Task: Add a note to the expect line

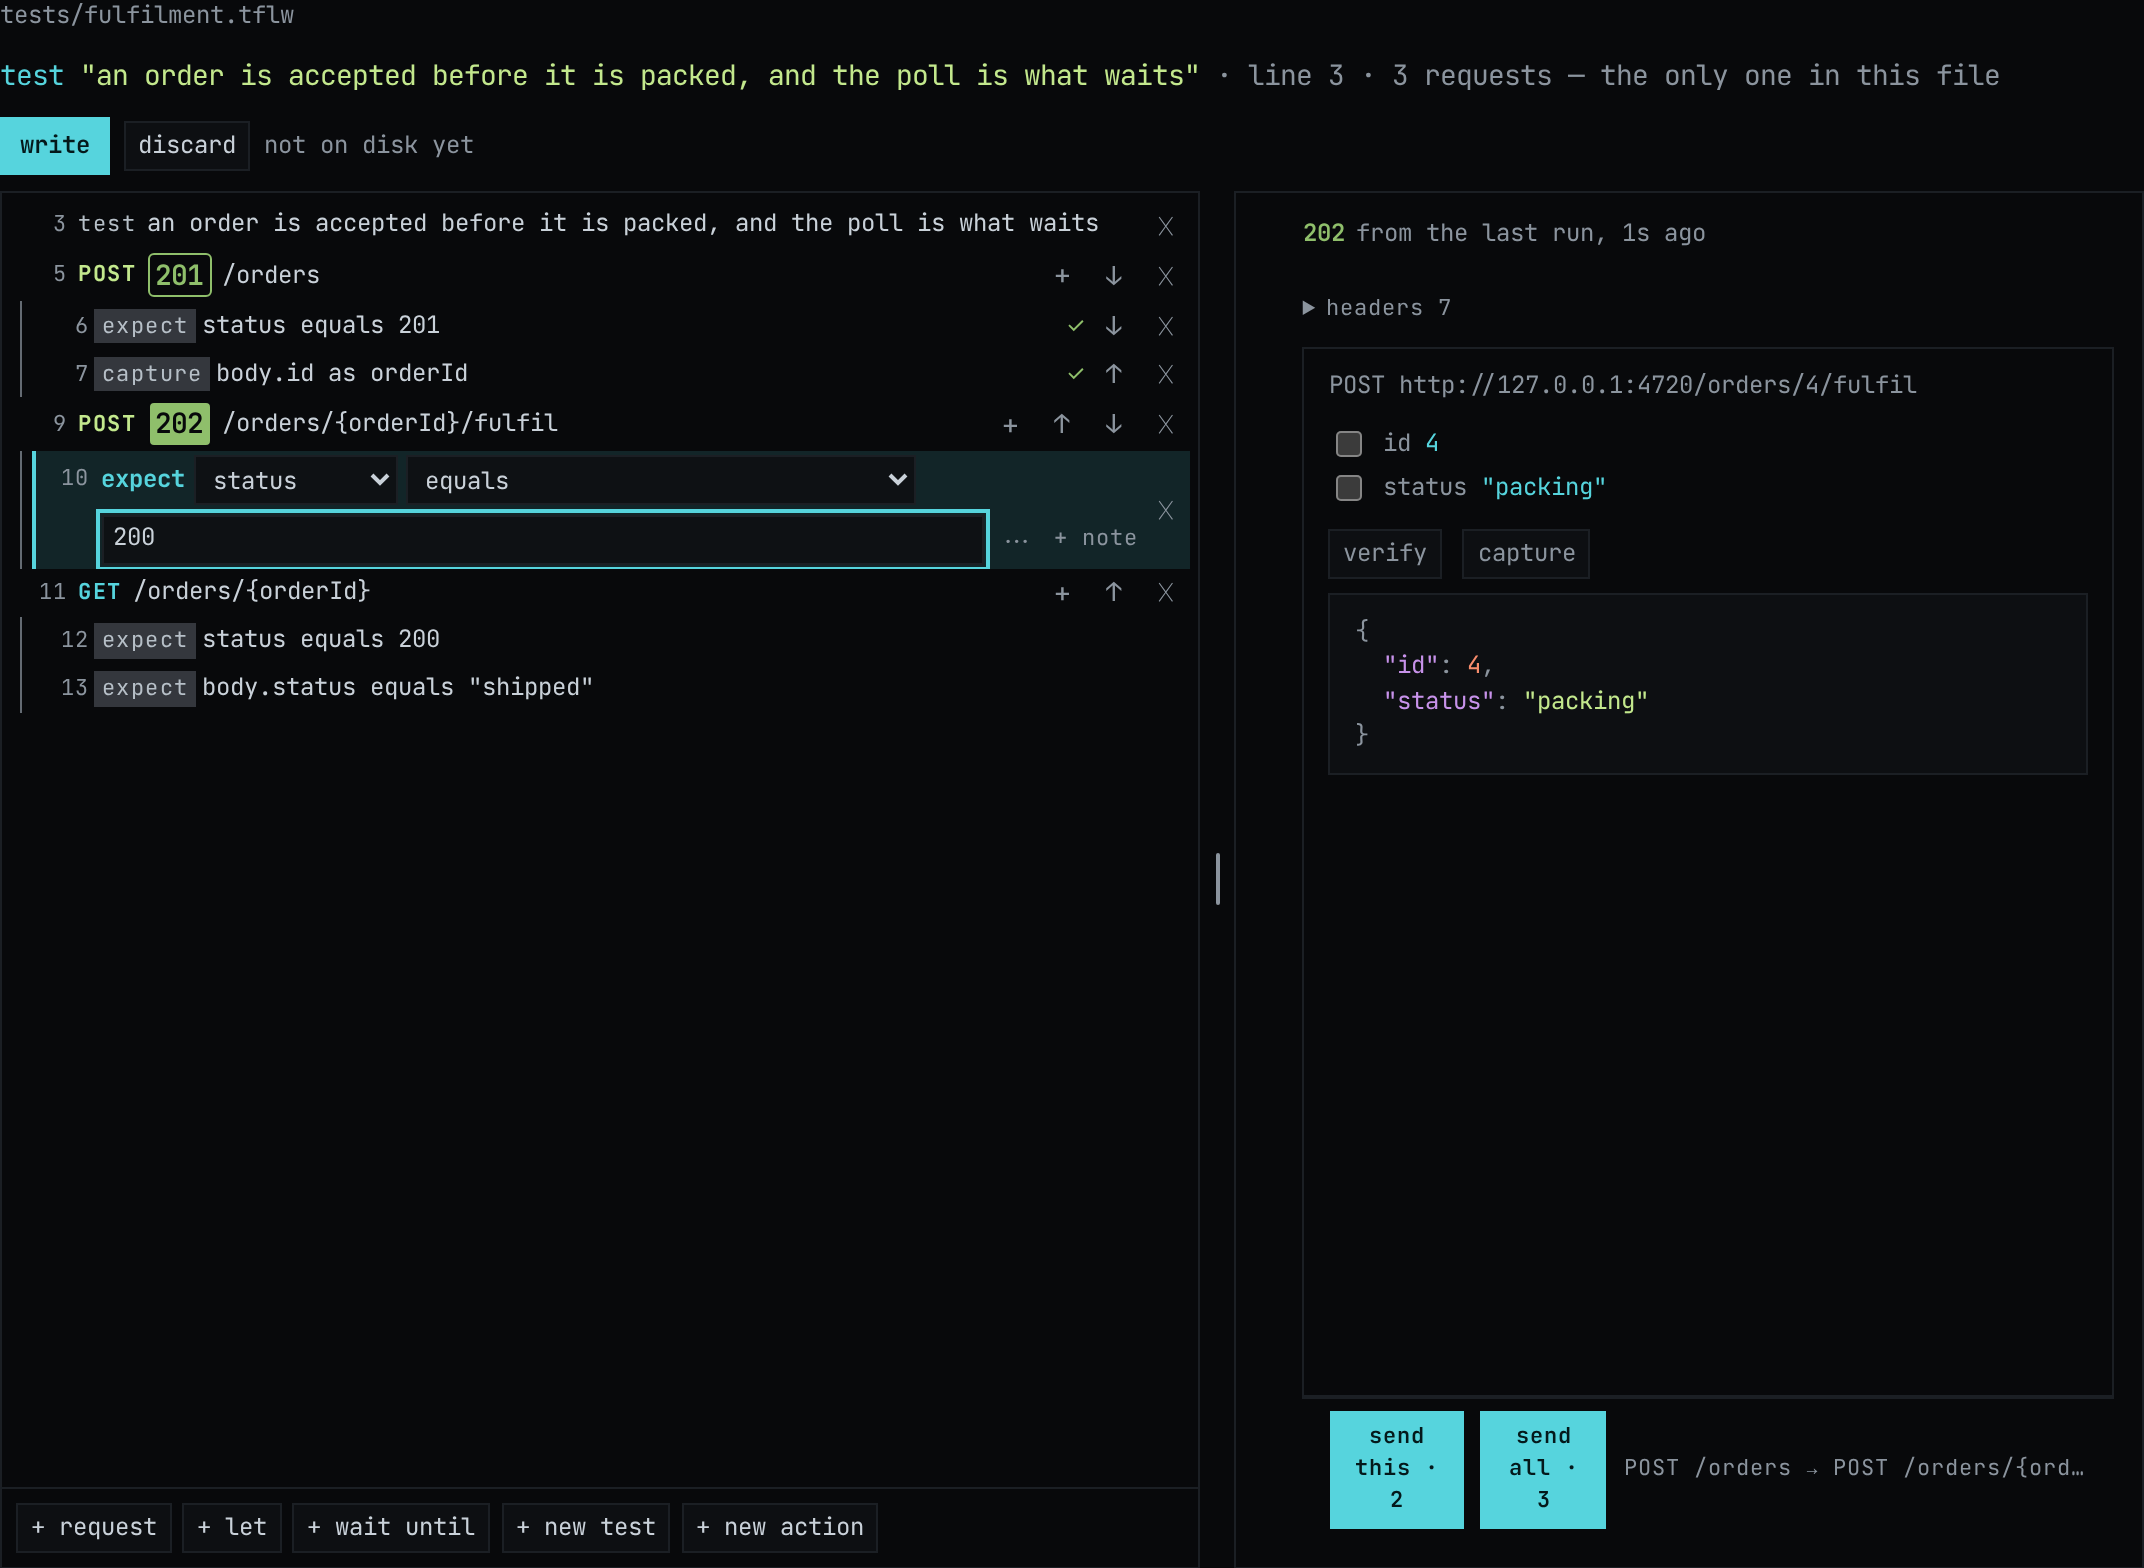Action: (1095, 539)
